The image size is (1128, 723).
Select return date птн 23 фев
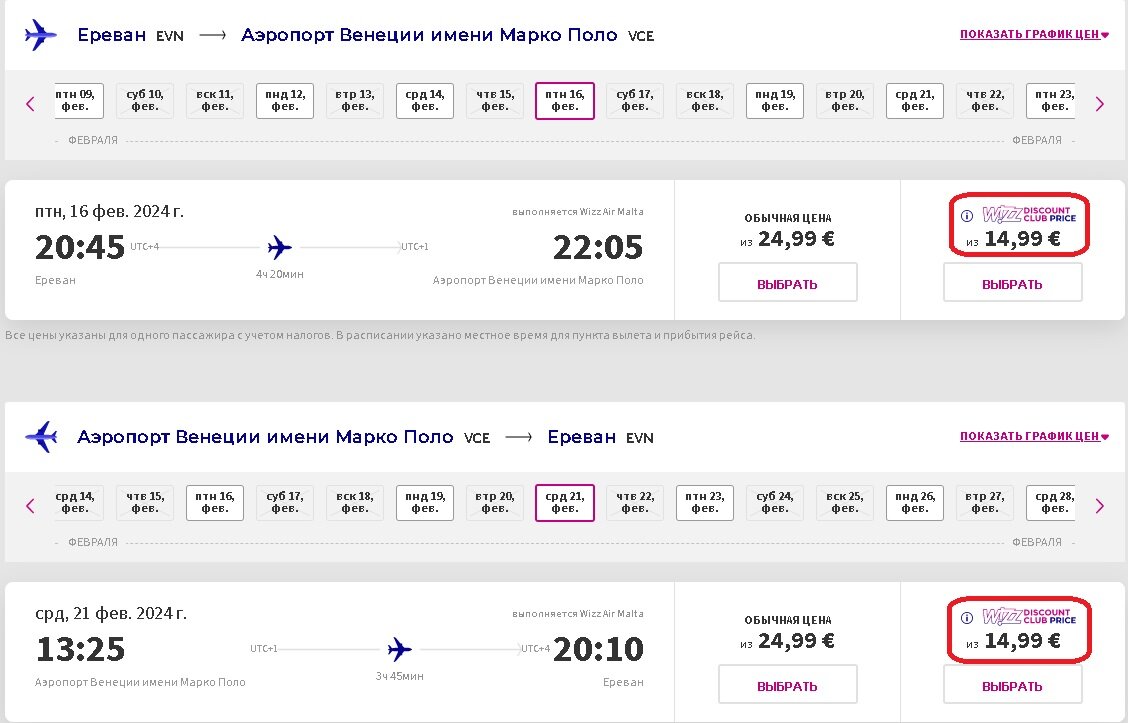704,503
